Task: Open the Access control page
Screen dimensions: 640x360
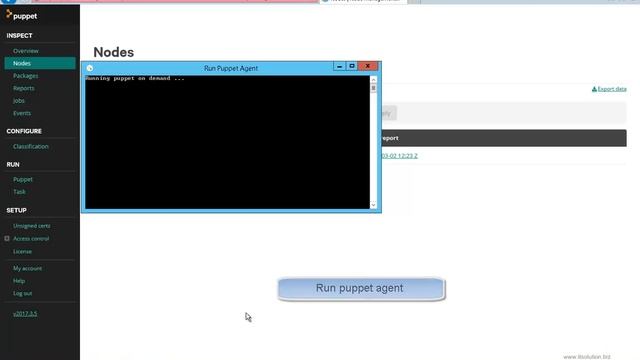Action: click(x=31, y=238)
